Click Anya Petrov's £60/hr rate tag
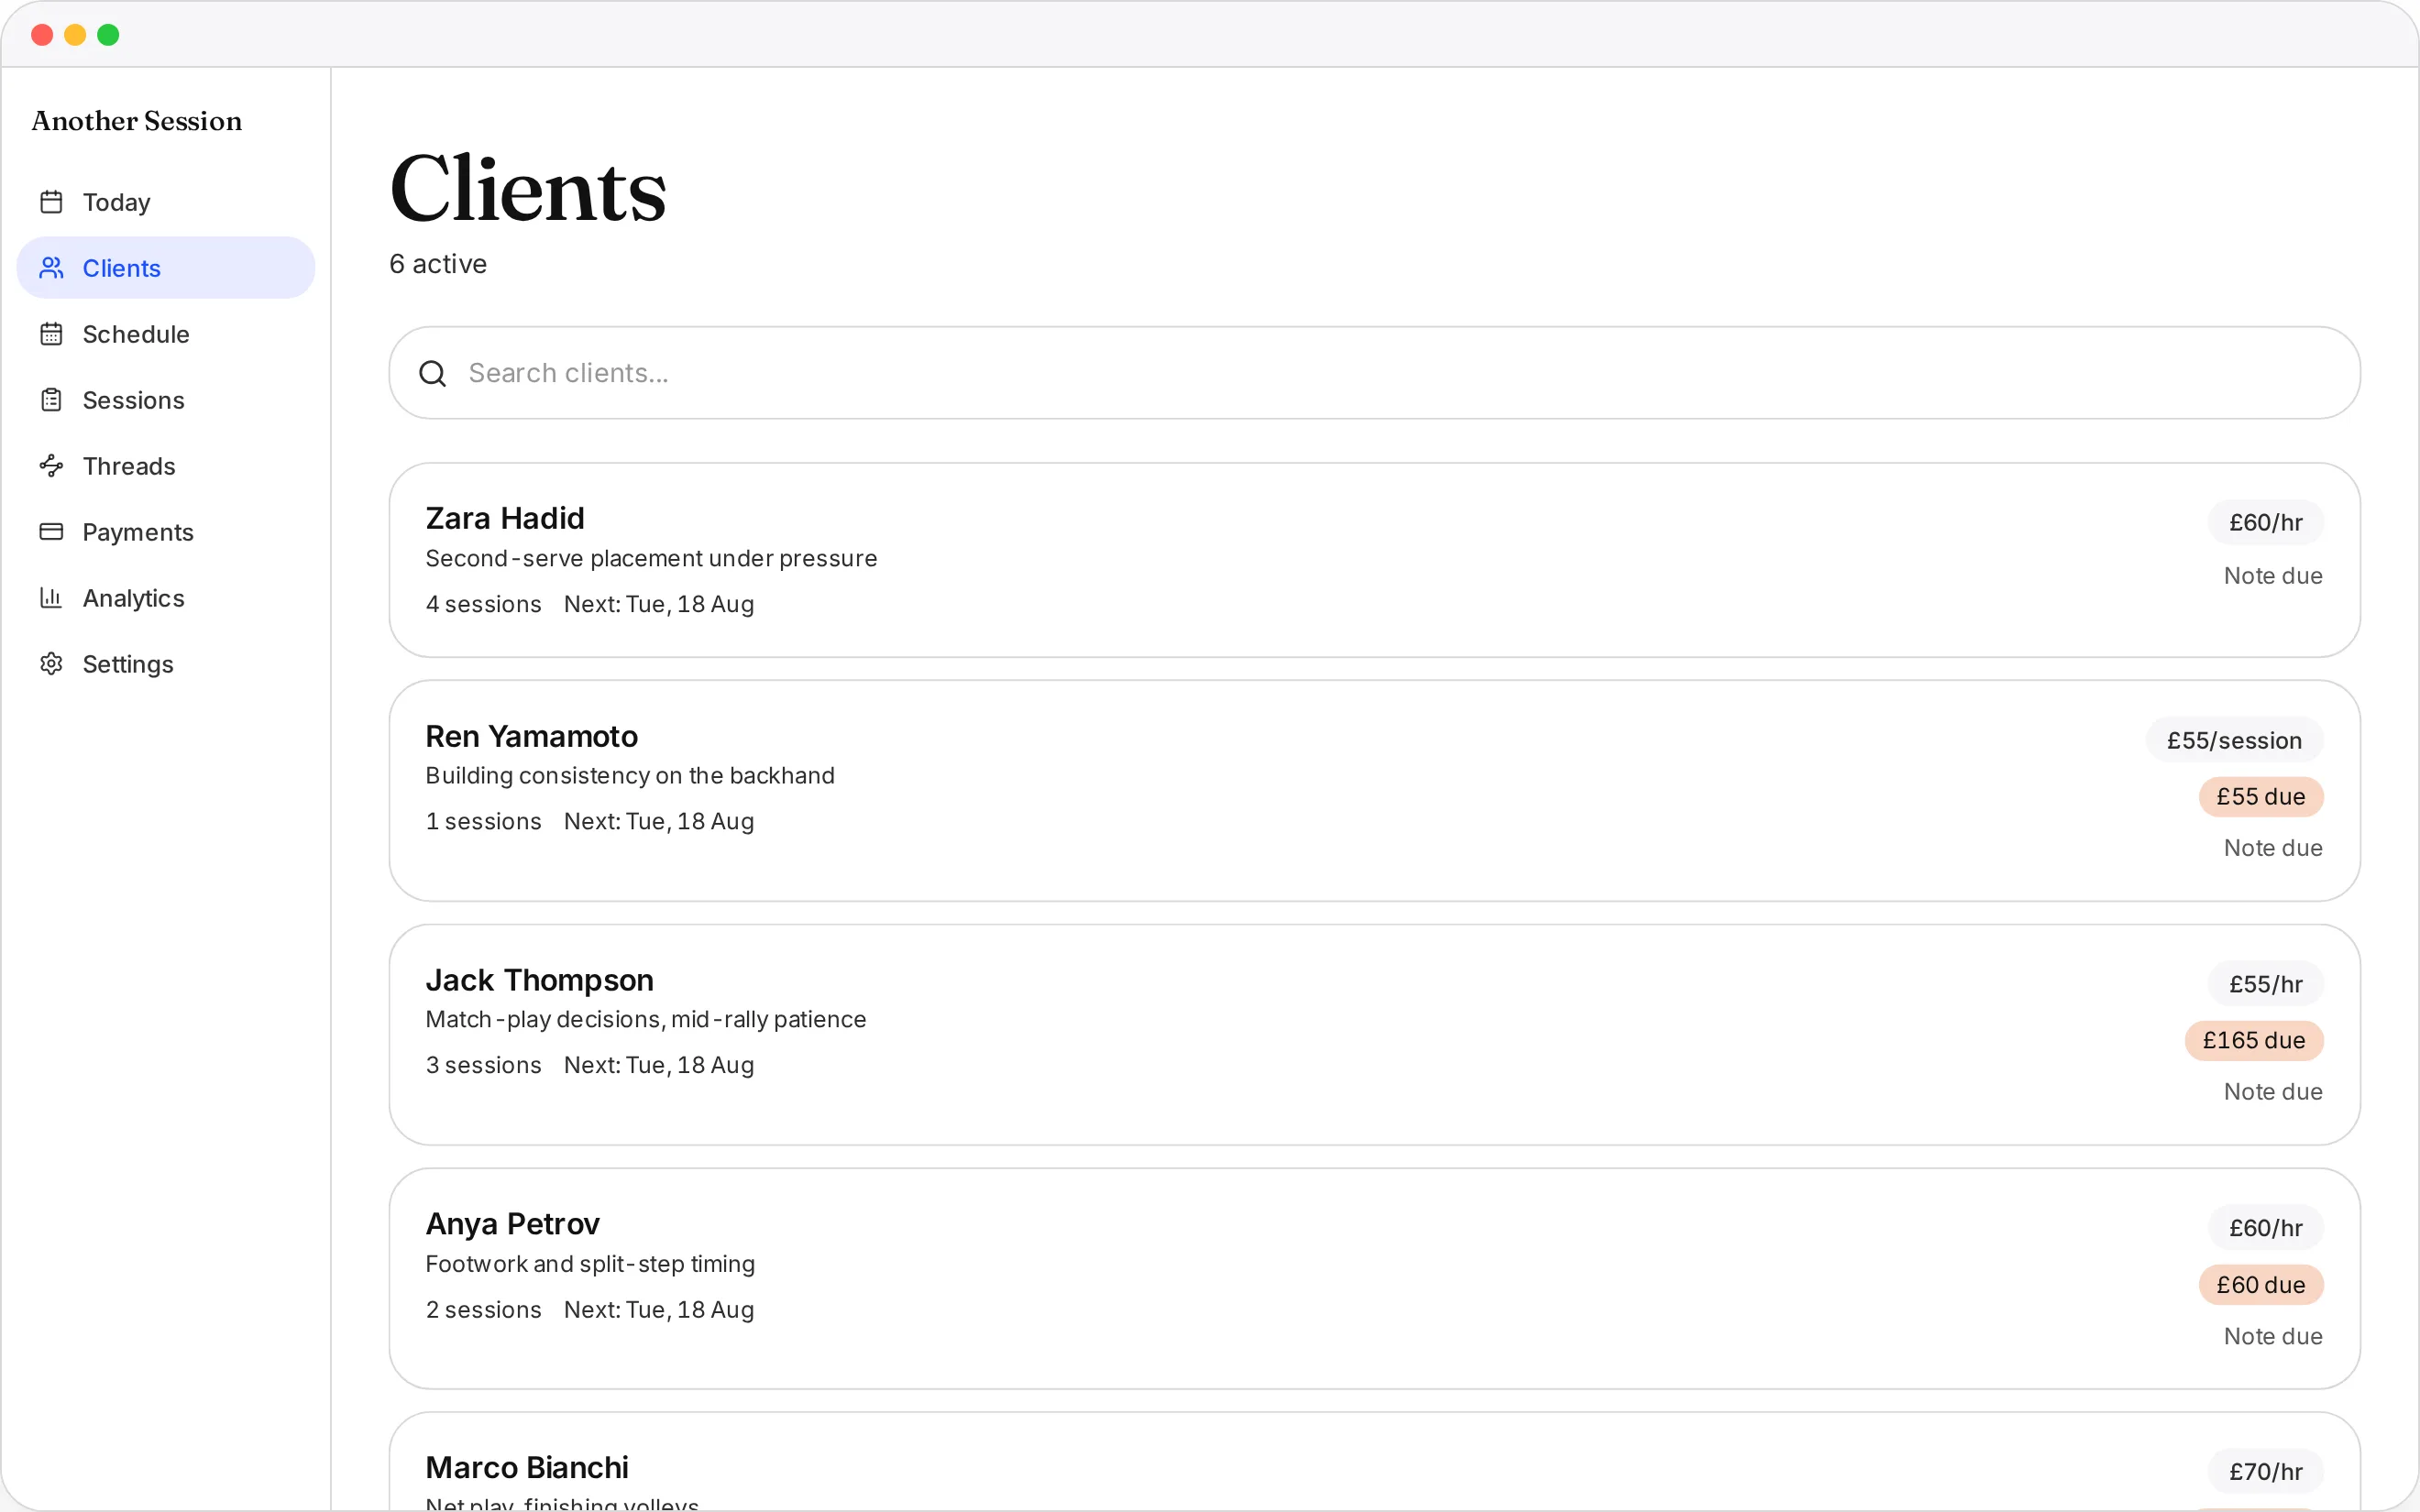This screenshot has width=2420, height=1512. (2265, 1228)
